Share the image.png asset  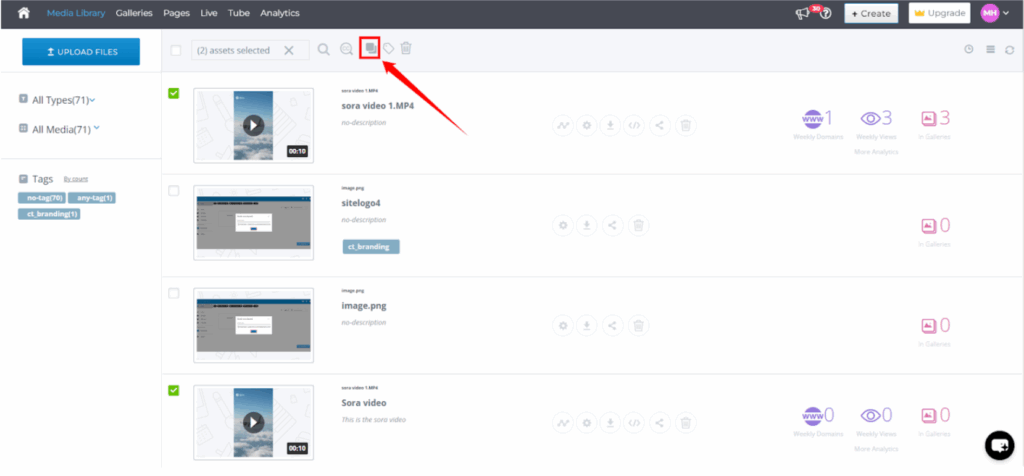[611, 325]
